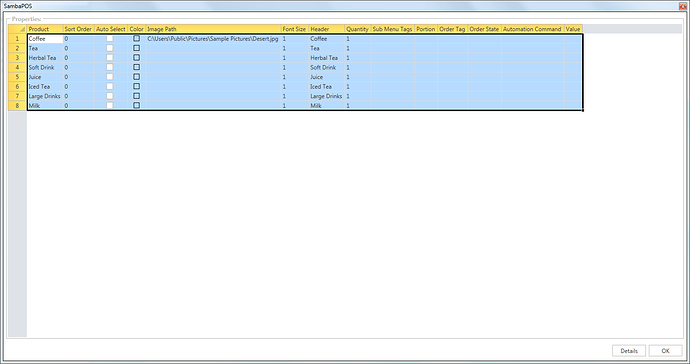Image resolution: width=690 pixels, height=364 pixels.
Task: Select row 3 by its row header
Action: pyautogui.click(x=18, y=58)
